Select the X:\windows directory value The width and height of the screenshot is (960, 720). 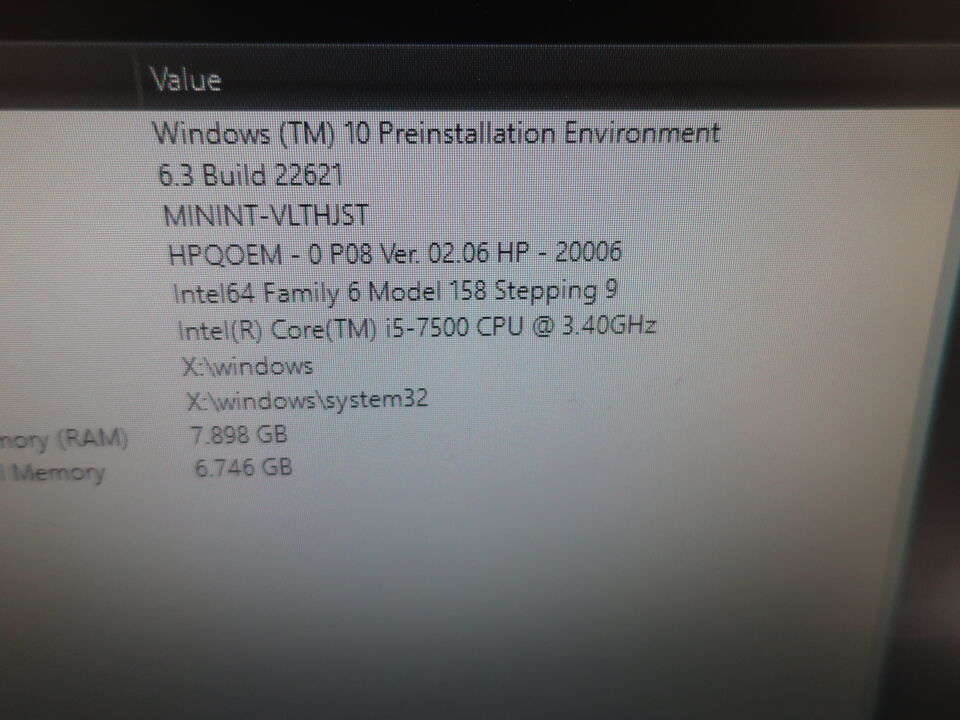click(x=247, y=366)
